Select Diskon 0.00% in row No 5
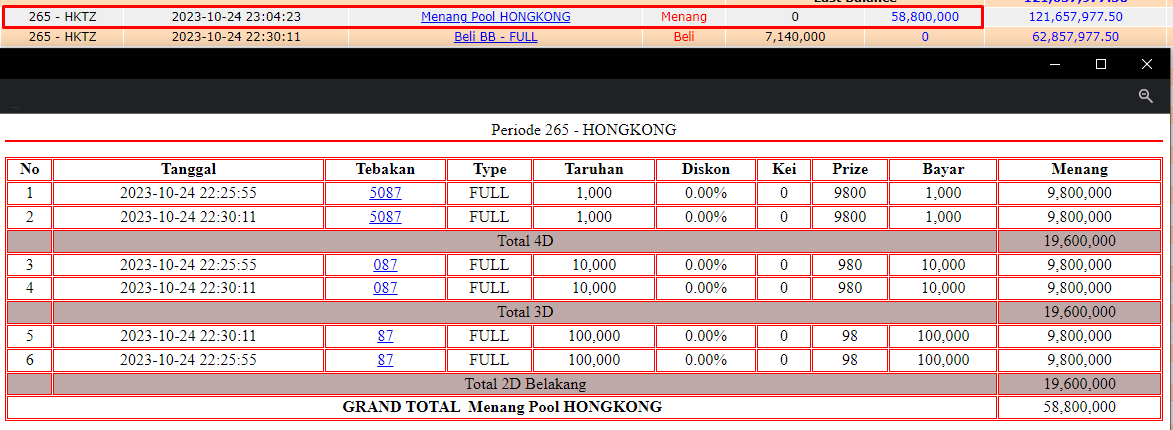Viewport: 1173px width, 430px height. [x=705, y=336]
